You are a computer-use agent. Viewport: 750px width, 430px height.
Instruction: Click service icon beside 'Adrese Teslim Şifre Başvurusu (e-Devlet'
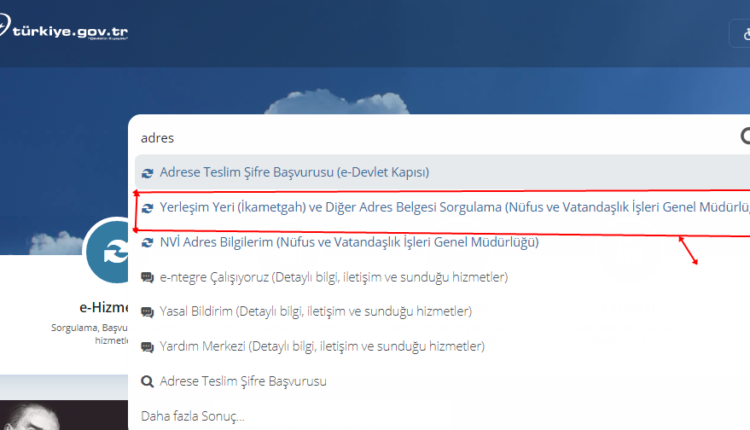click(147, 173)
